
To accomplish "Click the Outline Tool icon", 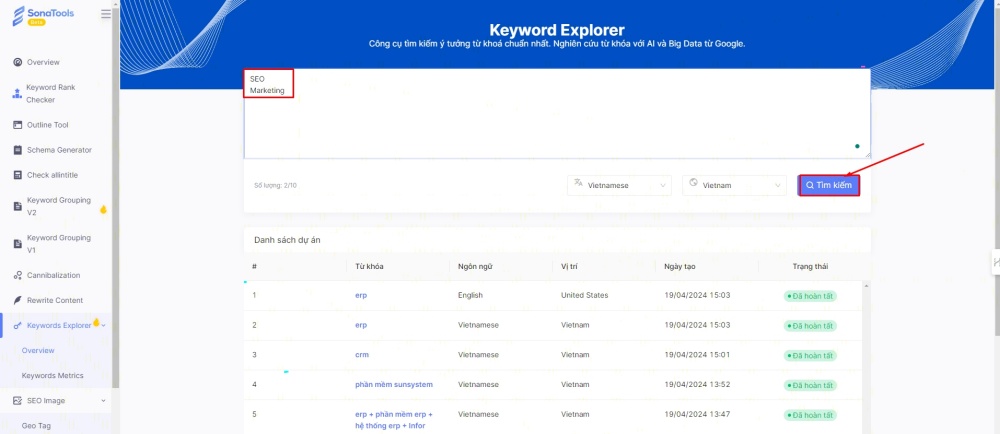I will pyautogui.click(x=18, y=125).
